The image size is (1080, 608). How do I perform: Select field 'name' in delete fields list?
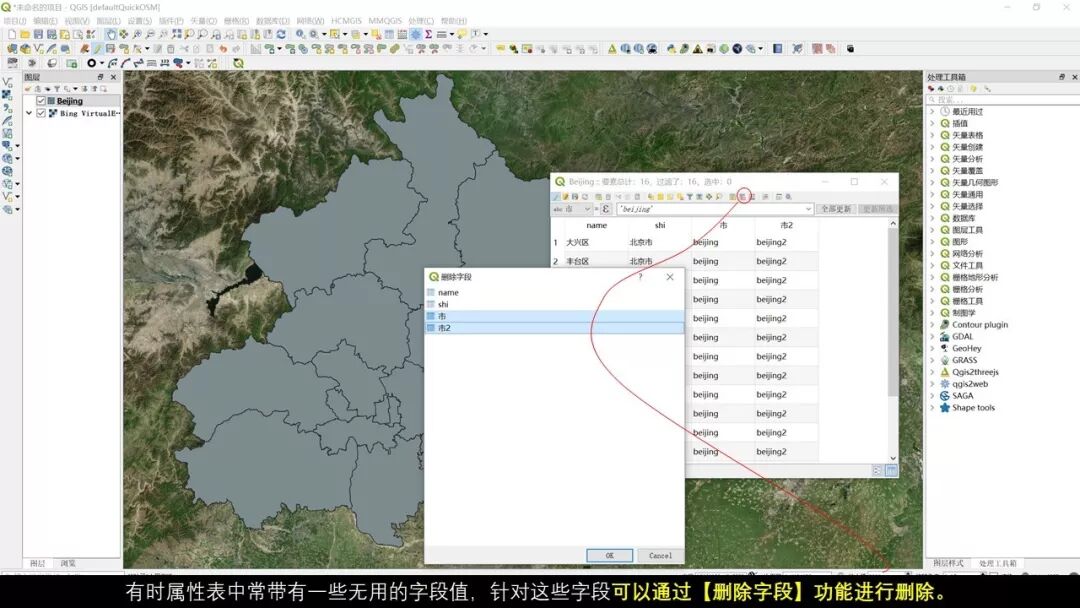click(554, 292)
